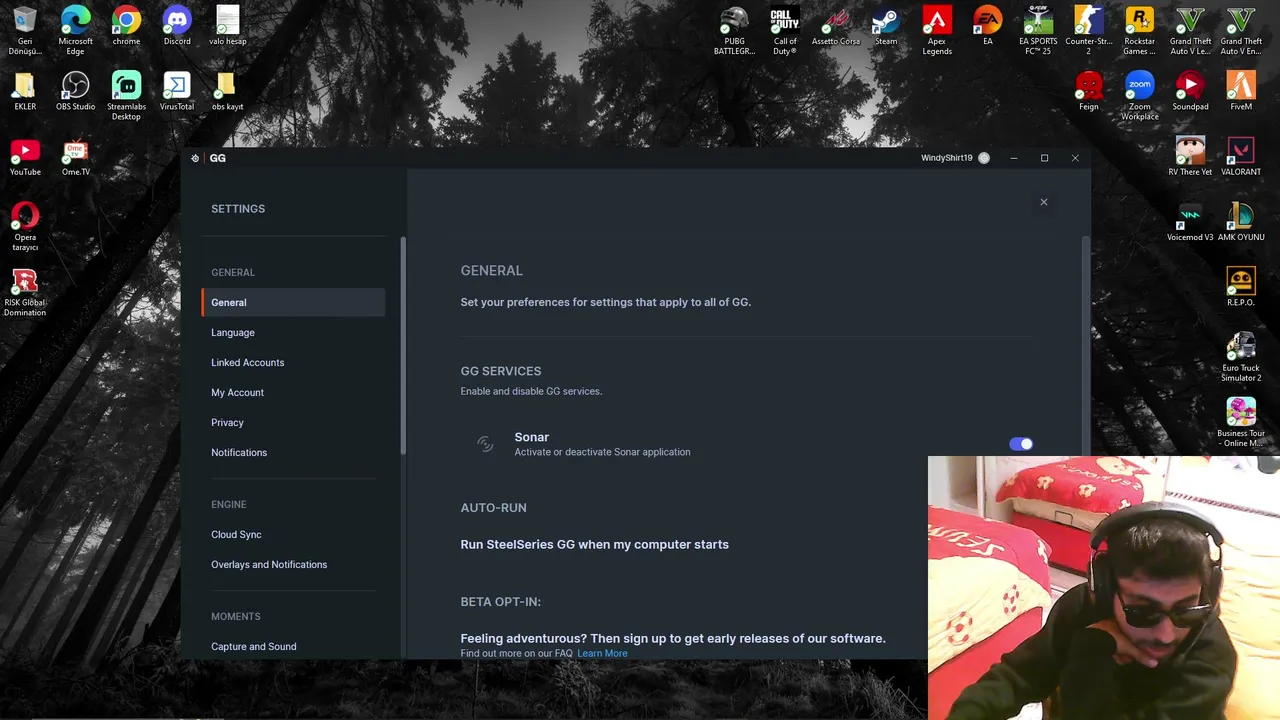Open VirusTotal desktop shortcut

[x=177, y=91]
